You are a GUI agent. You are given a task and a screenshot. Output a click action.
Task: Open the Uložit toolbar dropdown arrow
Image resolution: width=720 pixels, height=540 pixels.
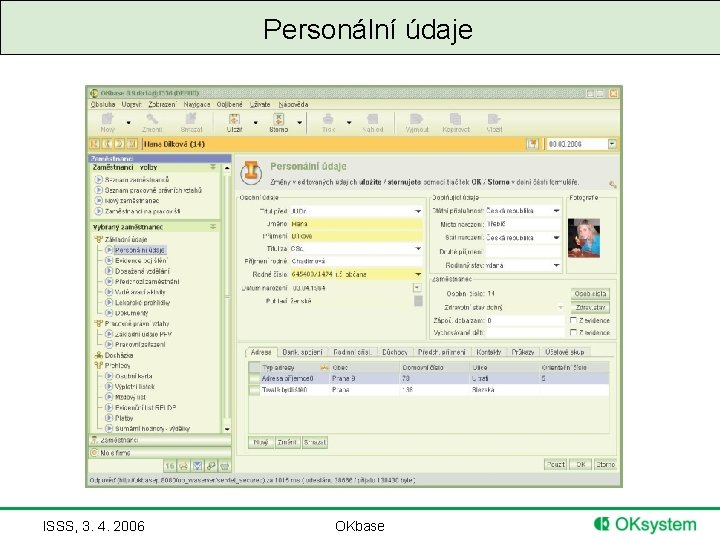256,123
